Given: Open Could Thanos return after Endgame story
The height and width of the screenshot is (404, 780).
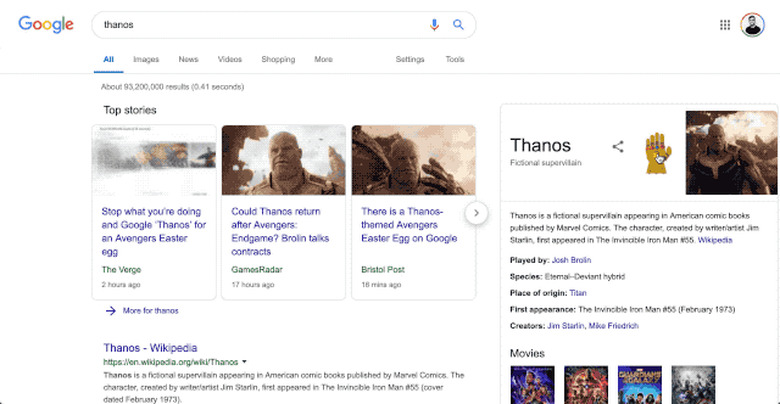Looking at the screenshot, I should (x=280, y=231).
